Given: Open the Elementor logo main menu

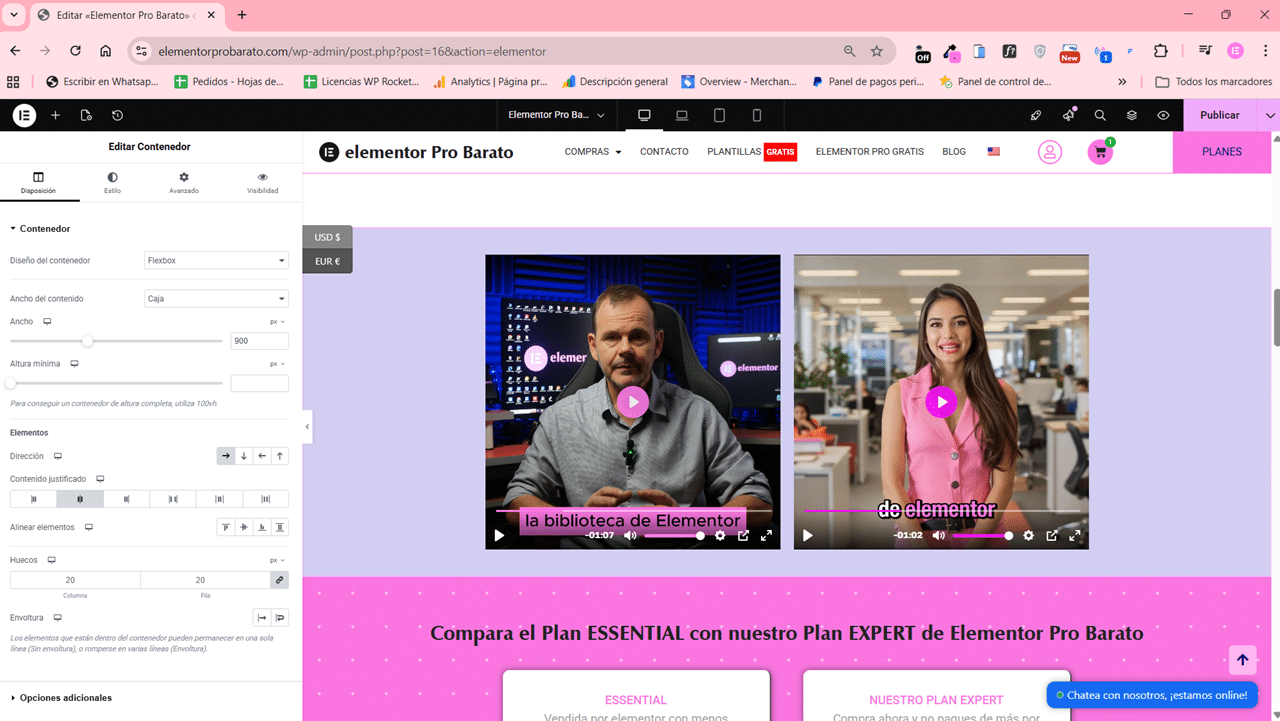Looking at the screenshot, I should point(24,115).
